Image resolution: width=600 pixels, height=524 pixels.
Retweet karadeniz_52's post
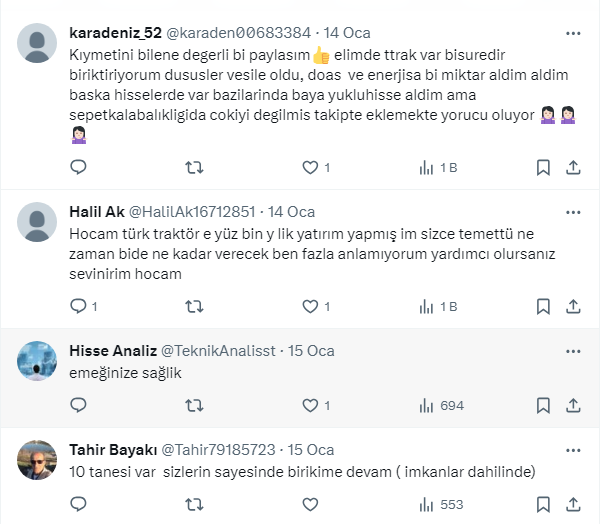click(197, 167)
